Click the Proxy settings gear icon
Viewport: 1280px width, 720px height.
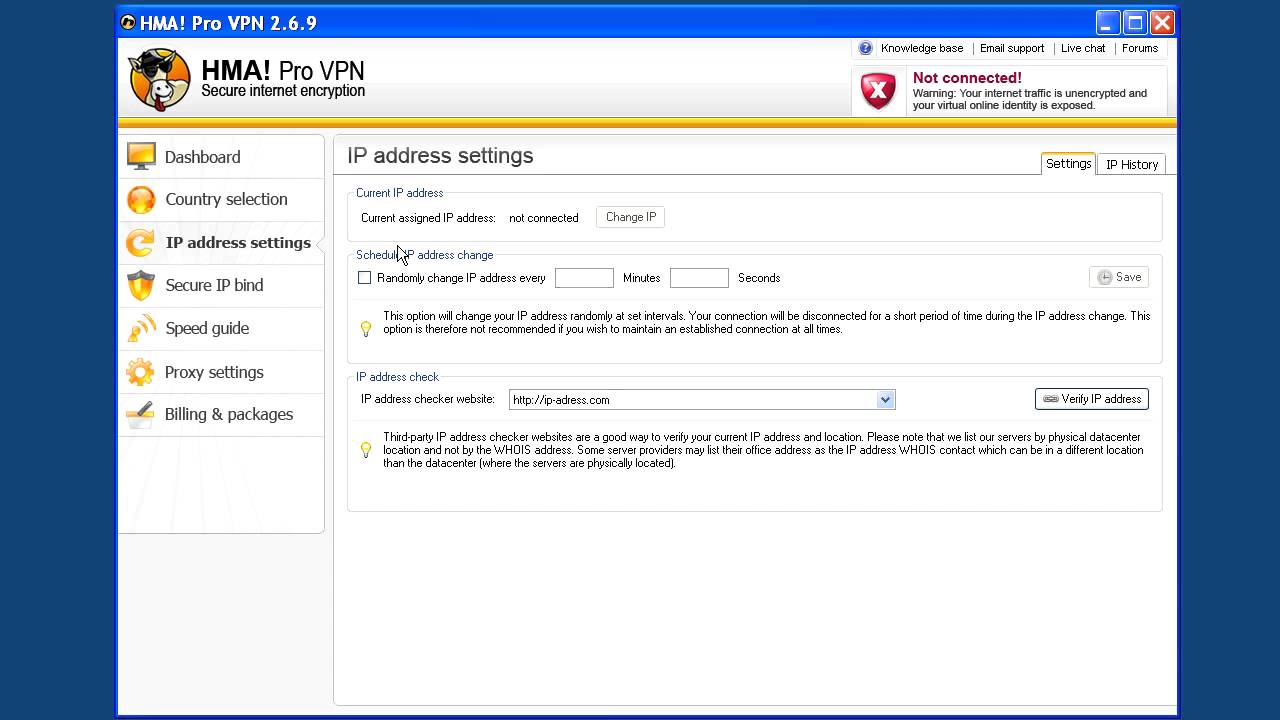(x=141, y=372)
